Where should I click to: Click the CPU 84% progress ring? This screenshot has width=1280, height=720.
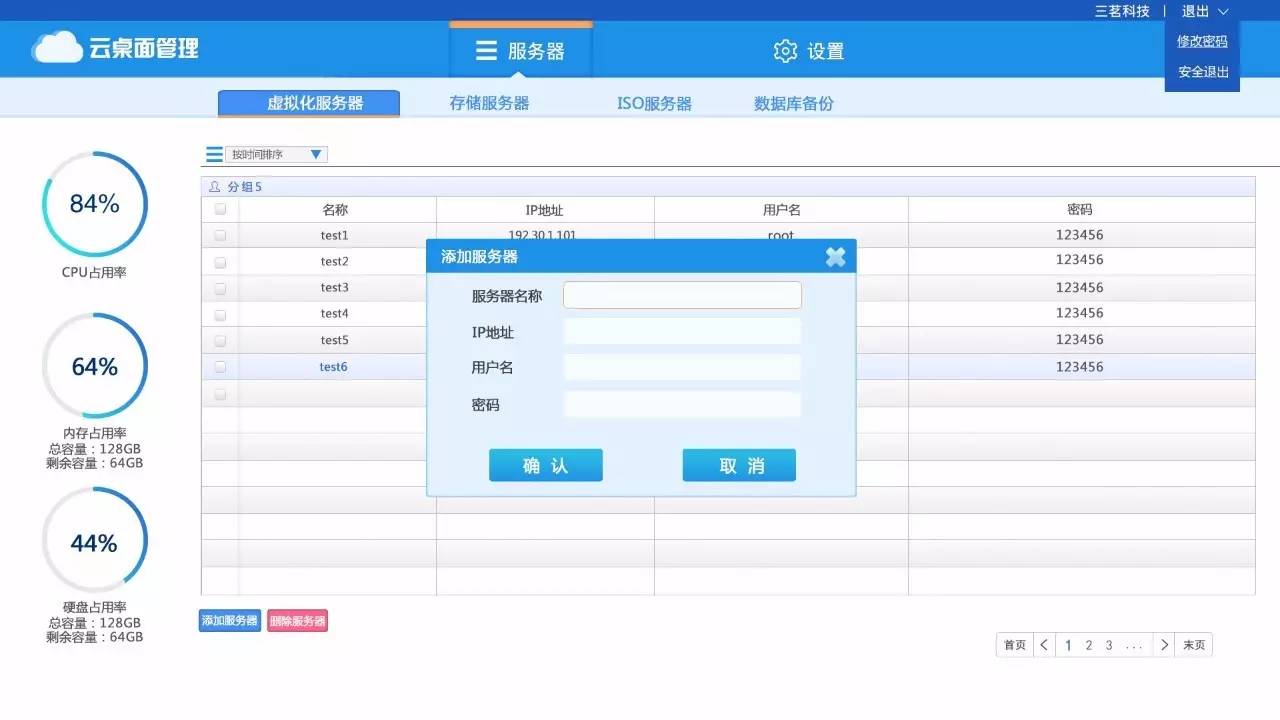pos(94,203)
